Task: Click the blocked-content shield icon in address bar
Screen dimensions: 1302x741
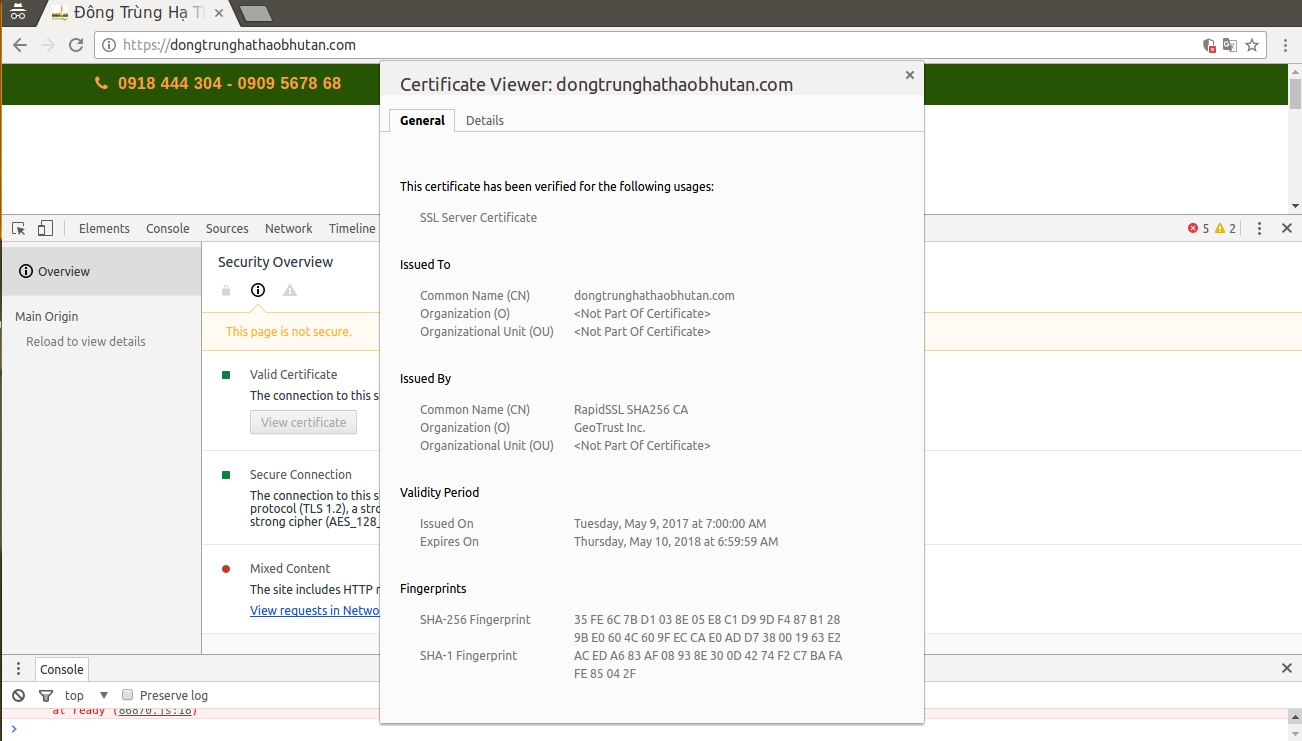Action: (x=1209, y=45)
